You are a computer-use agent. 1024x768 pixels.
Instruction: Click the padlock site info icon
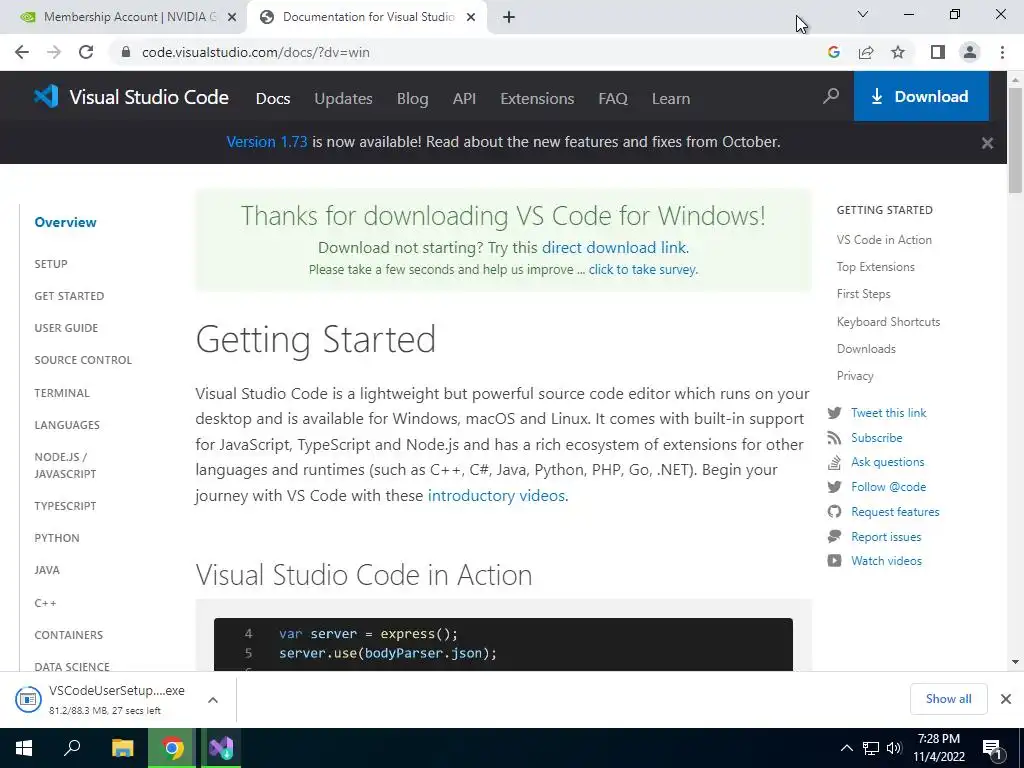pos(126,52)
